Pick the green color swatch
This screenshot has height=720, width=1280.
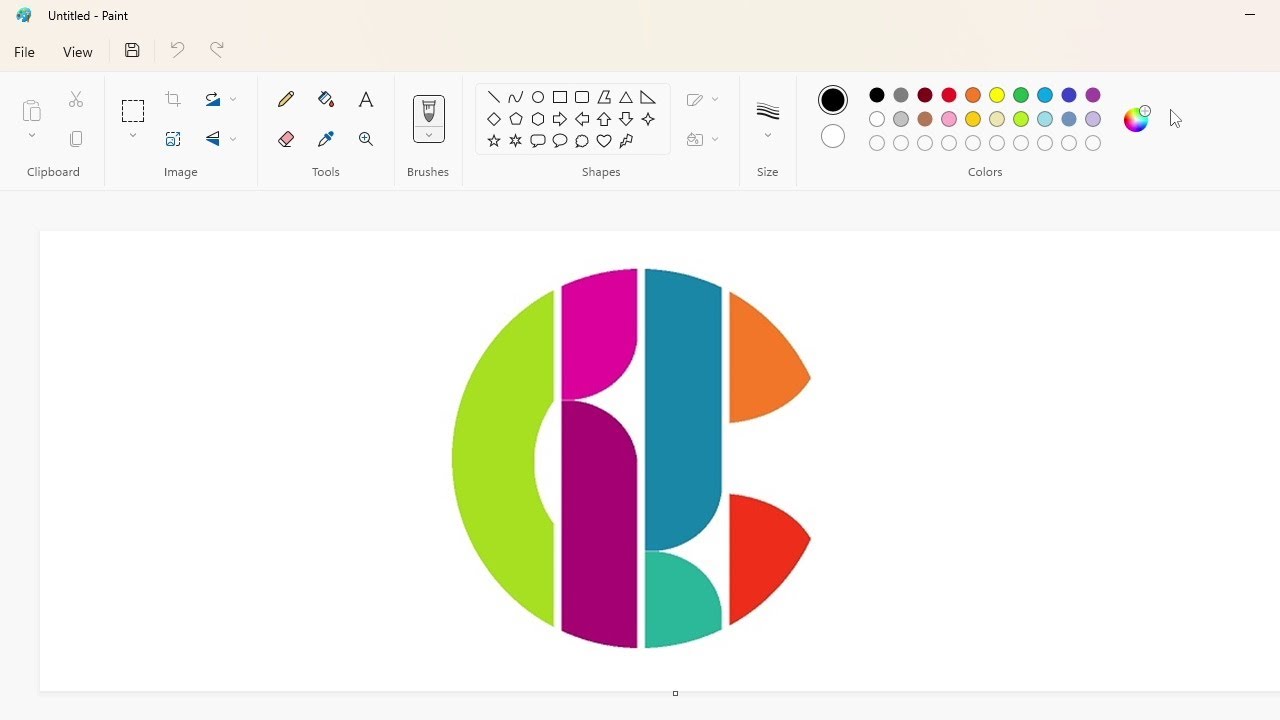[1021, 95]
